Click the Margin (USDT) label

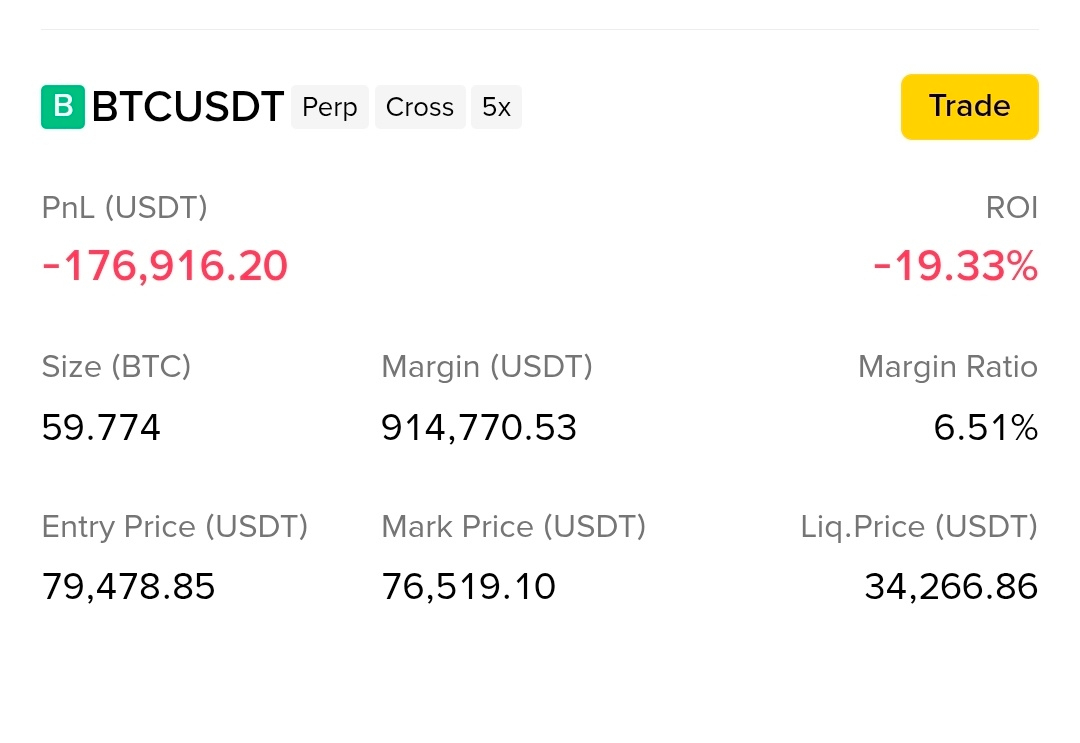point(486,367)
